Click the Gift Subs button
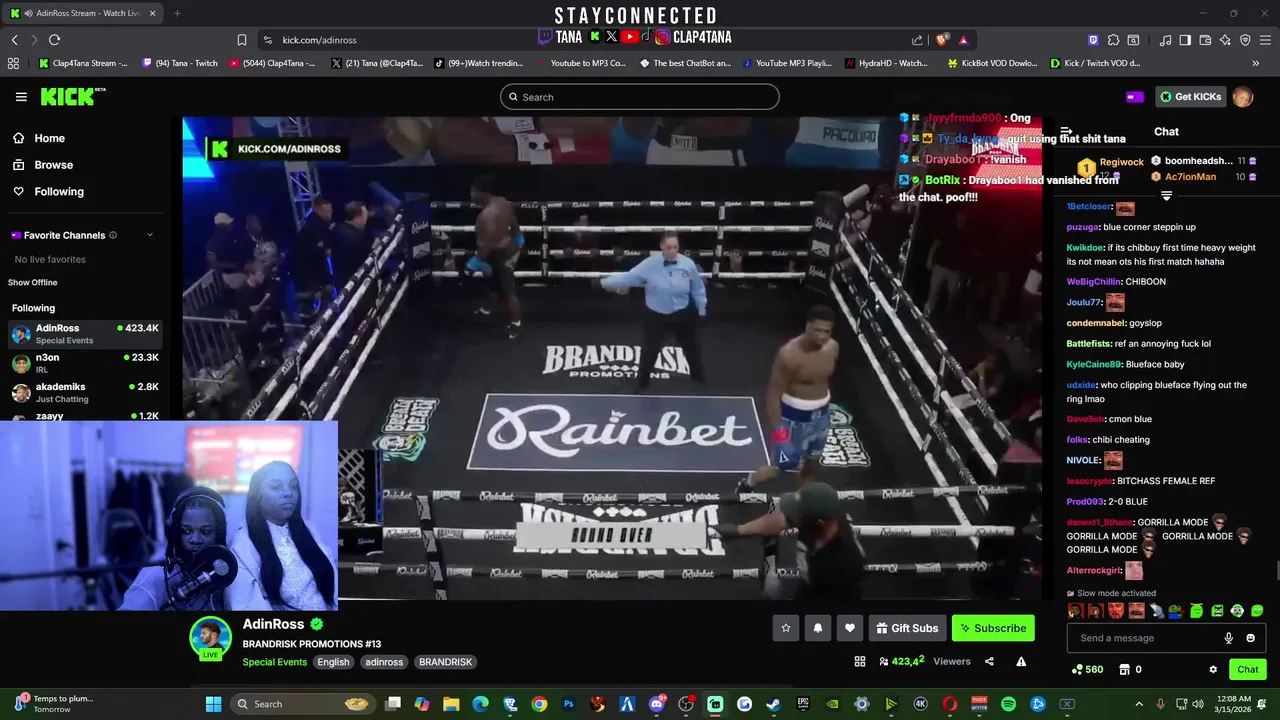Viewport: 1280px width, 720px height. click(x=907, y=628)
